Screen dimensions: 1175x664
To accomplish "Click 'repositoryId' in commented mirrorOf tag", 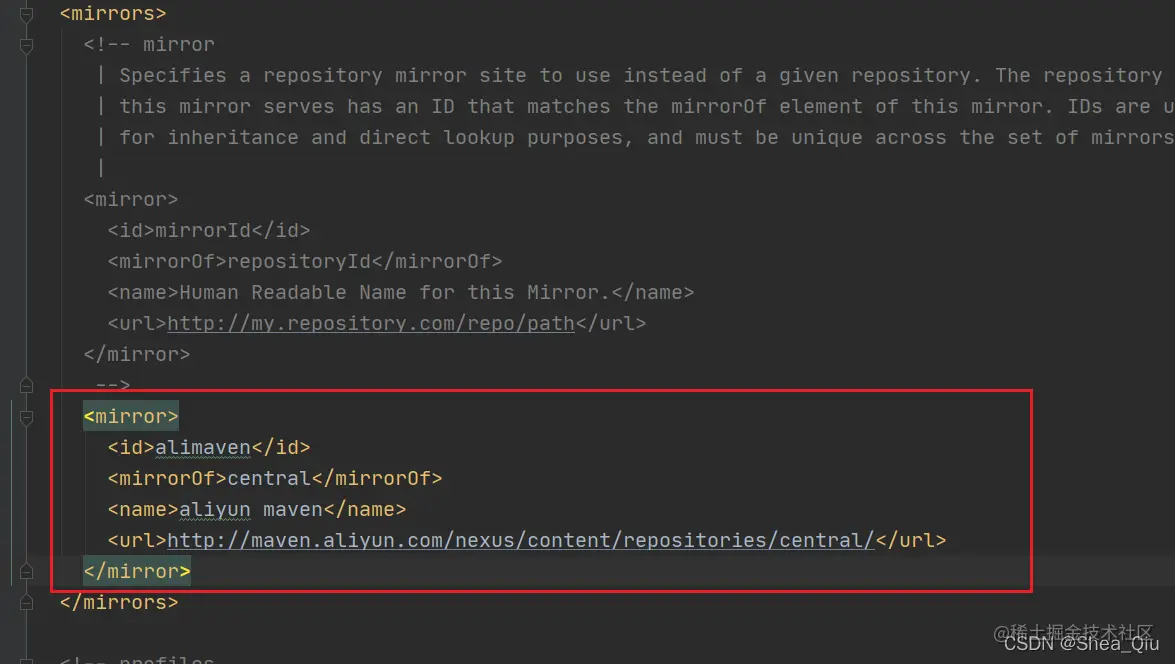I will point(299,262).
